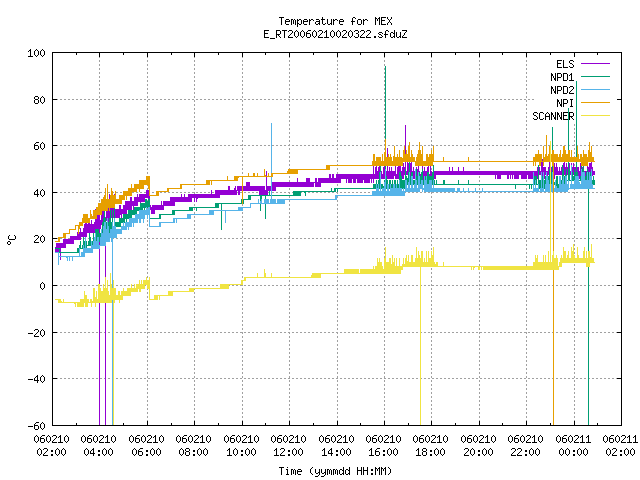Click the NPD1 legend label
The image size is (640, 480).
562,77
